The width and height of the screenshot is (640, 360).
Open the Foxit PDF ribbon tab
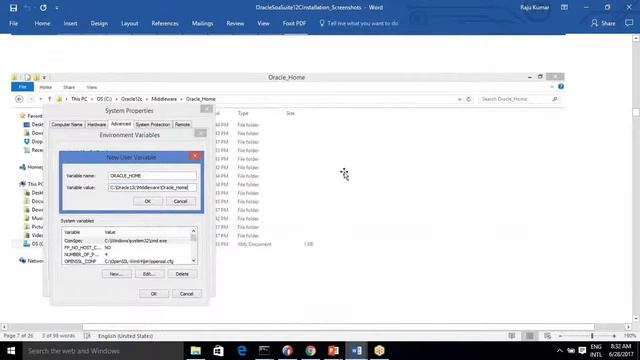(294, 23)
